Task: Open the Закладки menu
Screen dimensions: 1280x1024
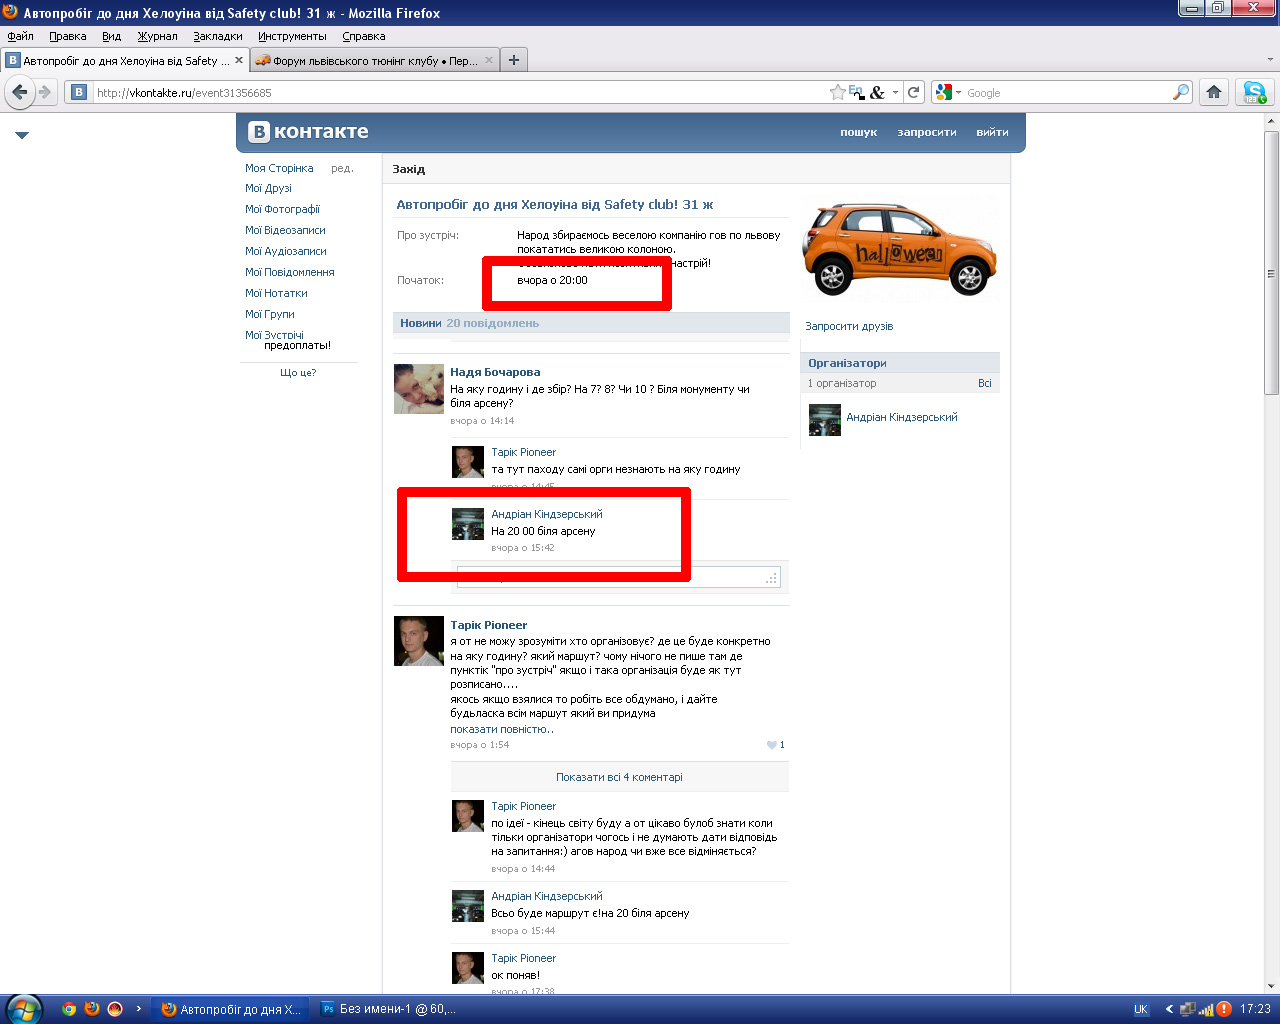Action: (217, 36)
